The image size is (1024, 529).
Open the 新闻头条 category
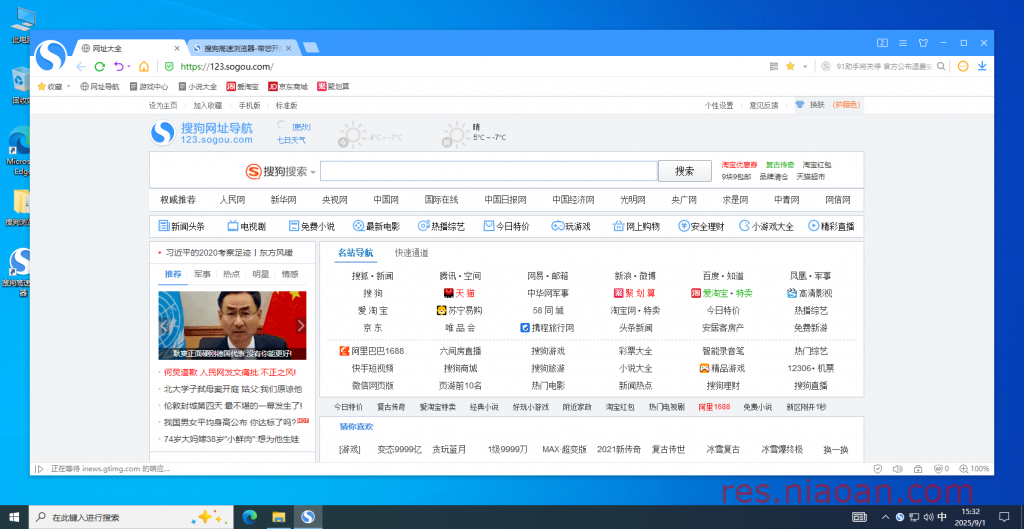point(182,227)
